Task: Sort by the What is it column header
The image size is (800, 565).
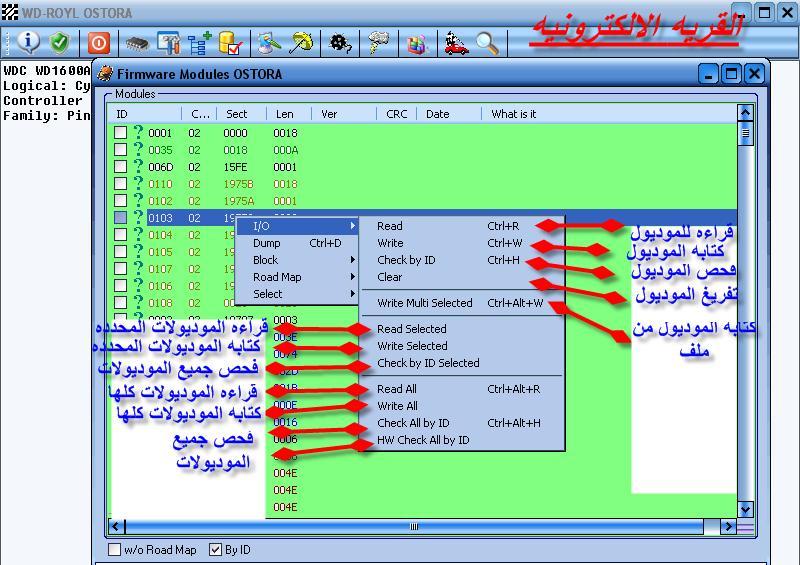Action: [609, 114]
